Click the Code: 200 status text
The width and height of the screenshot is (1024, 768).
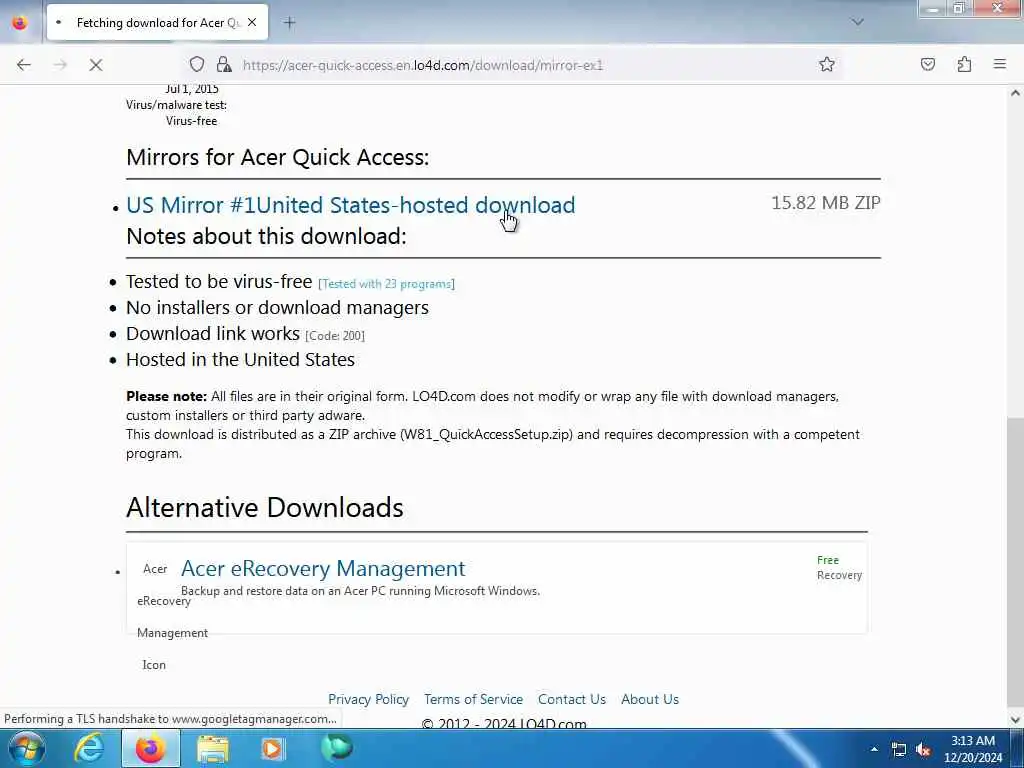(335, 336)
